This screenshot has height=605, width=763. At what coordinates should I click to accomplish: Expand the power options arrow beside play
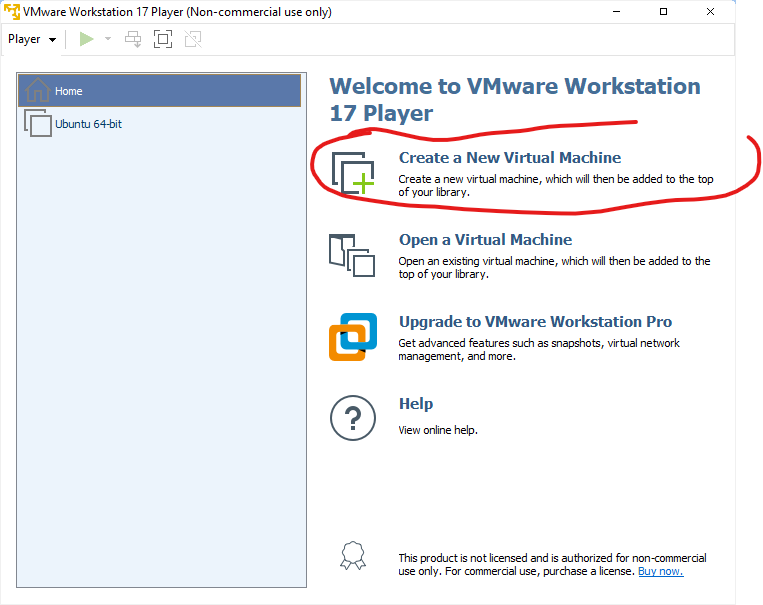(108, 39)
